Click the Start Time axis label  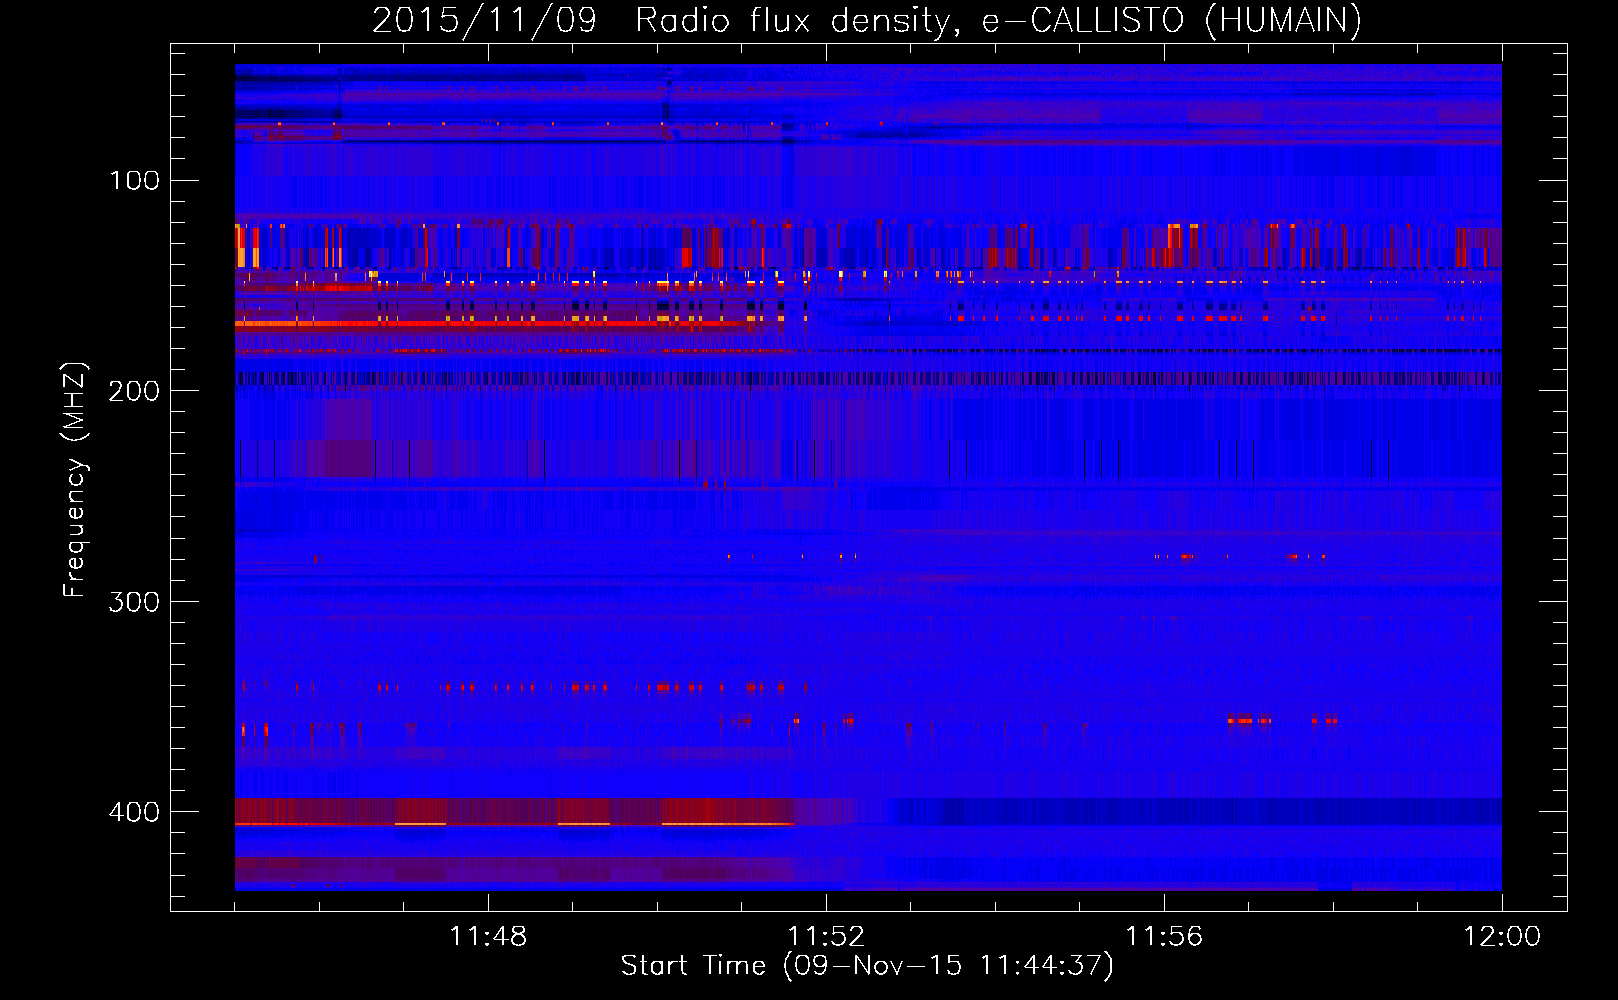(867, 965)
